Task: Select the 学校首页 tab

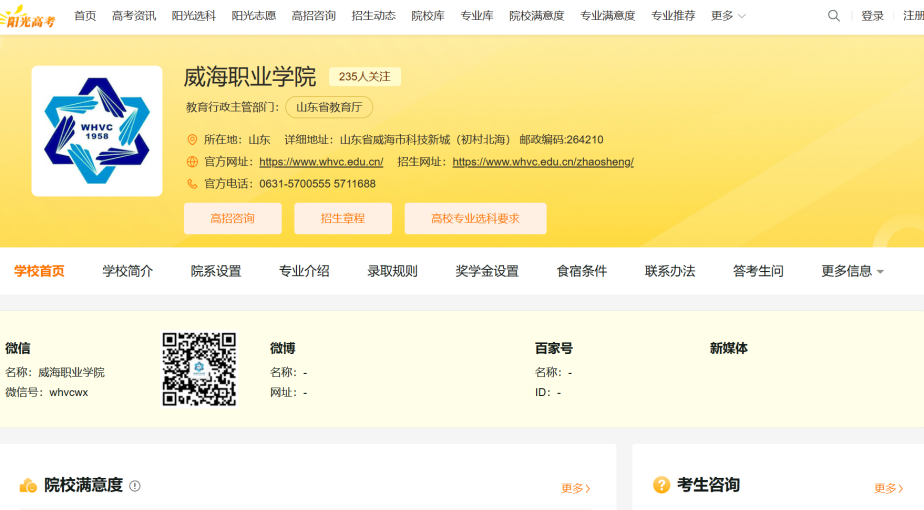Action: click(39, 271)
